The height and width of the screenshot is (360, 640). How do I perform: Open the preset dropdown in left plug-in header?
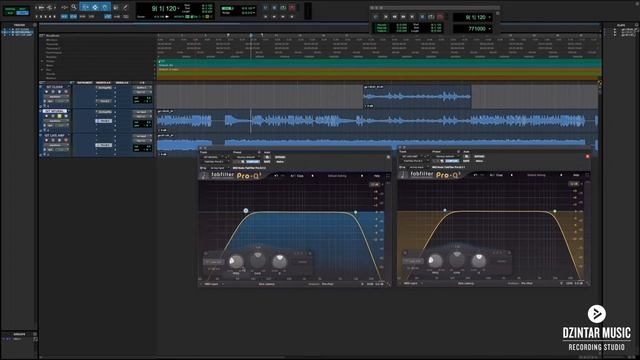(247, 157)
